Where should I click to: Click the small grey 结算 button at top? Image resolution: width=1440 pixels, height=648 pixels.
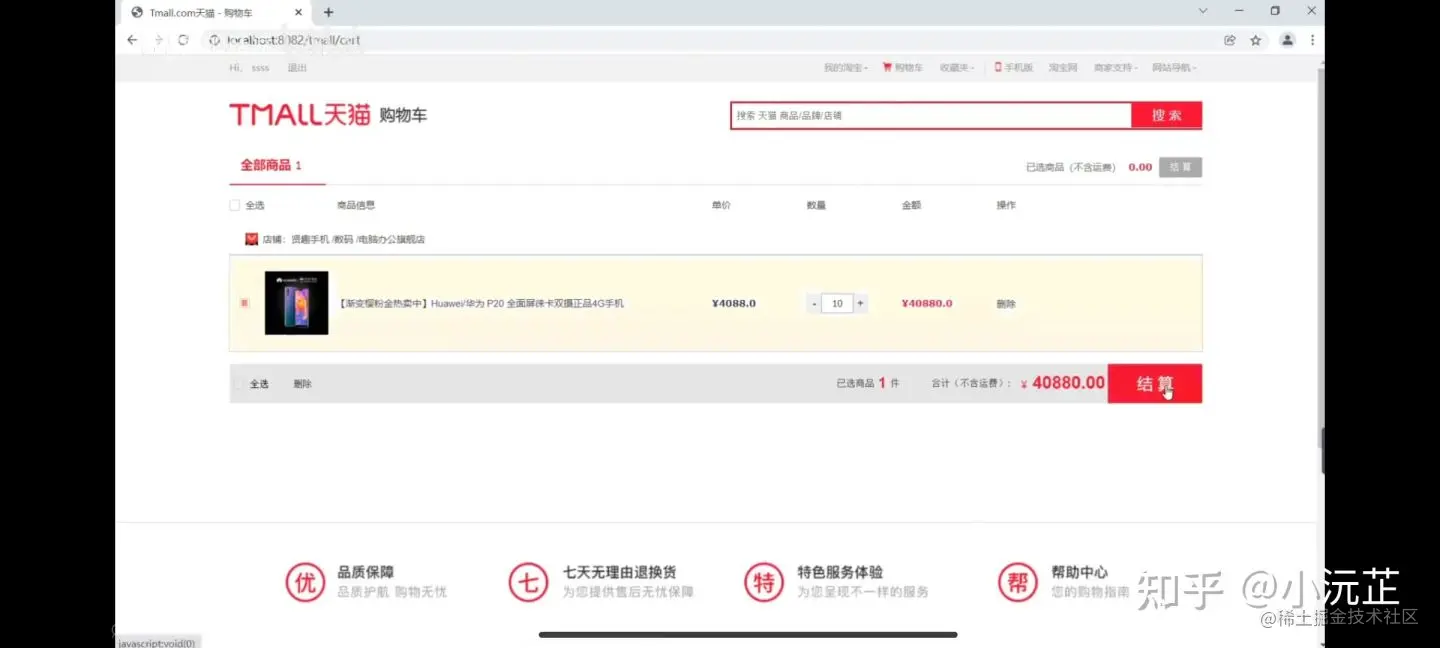coord(1180,167)
